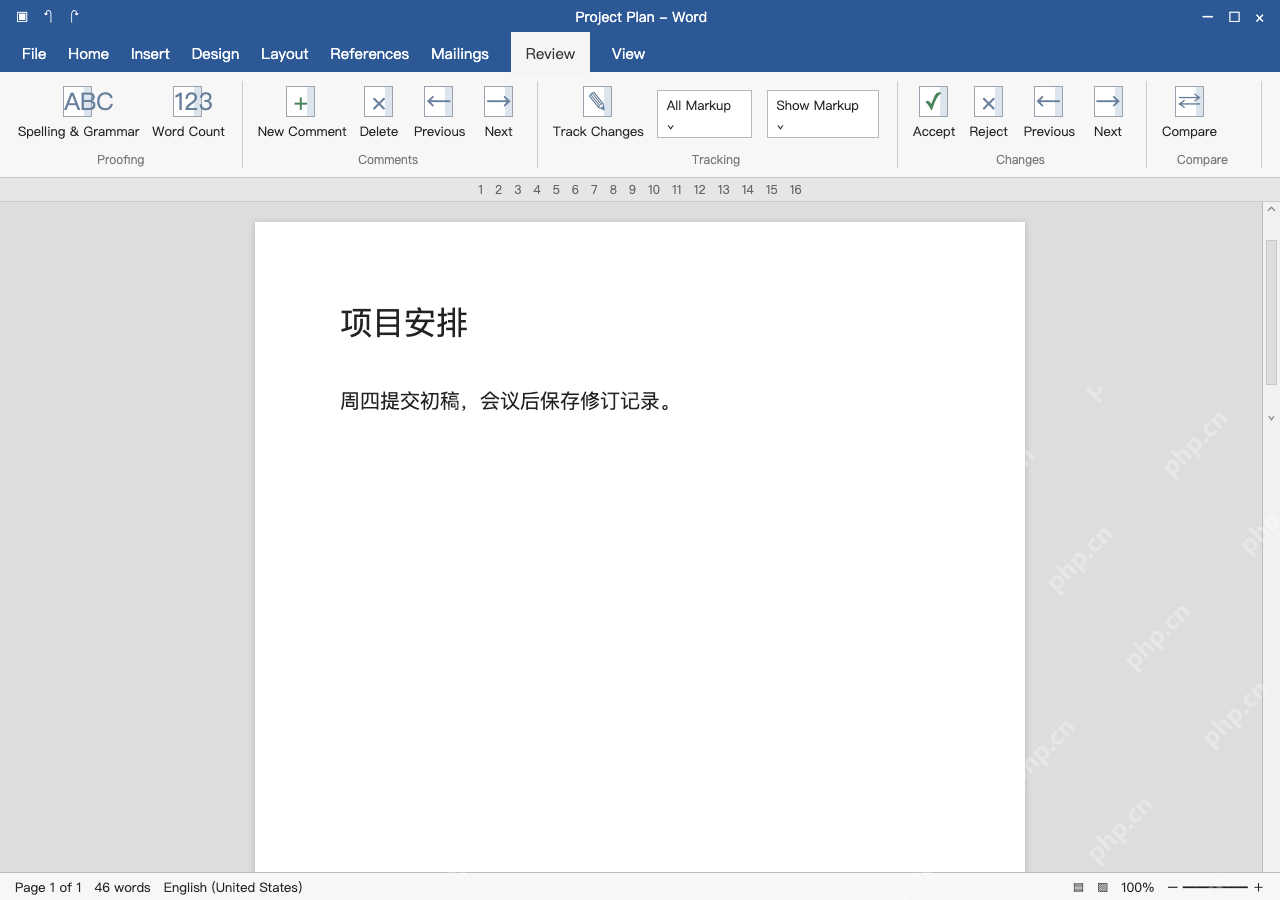Image resolution: width=1280 pixels, height=900 pixels.
Task: Click the vertical scrollbar thumb
Action: [1271, 312]
